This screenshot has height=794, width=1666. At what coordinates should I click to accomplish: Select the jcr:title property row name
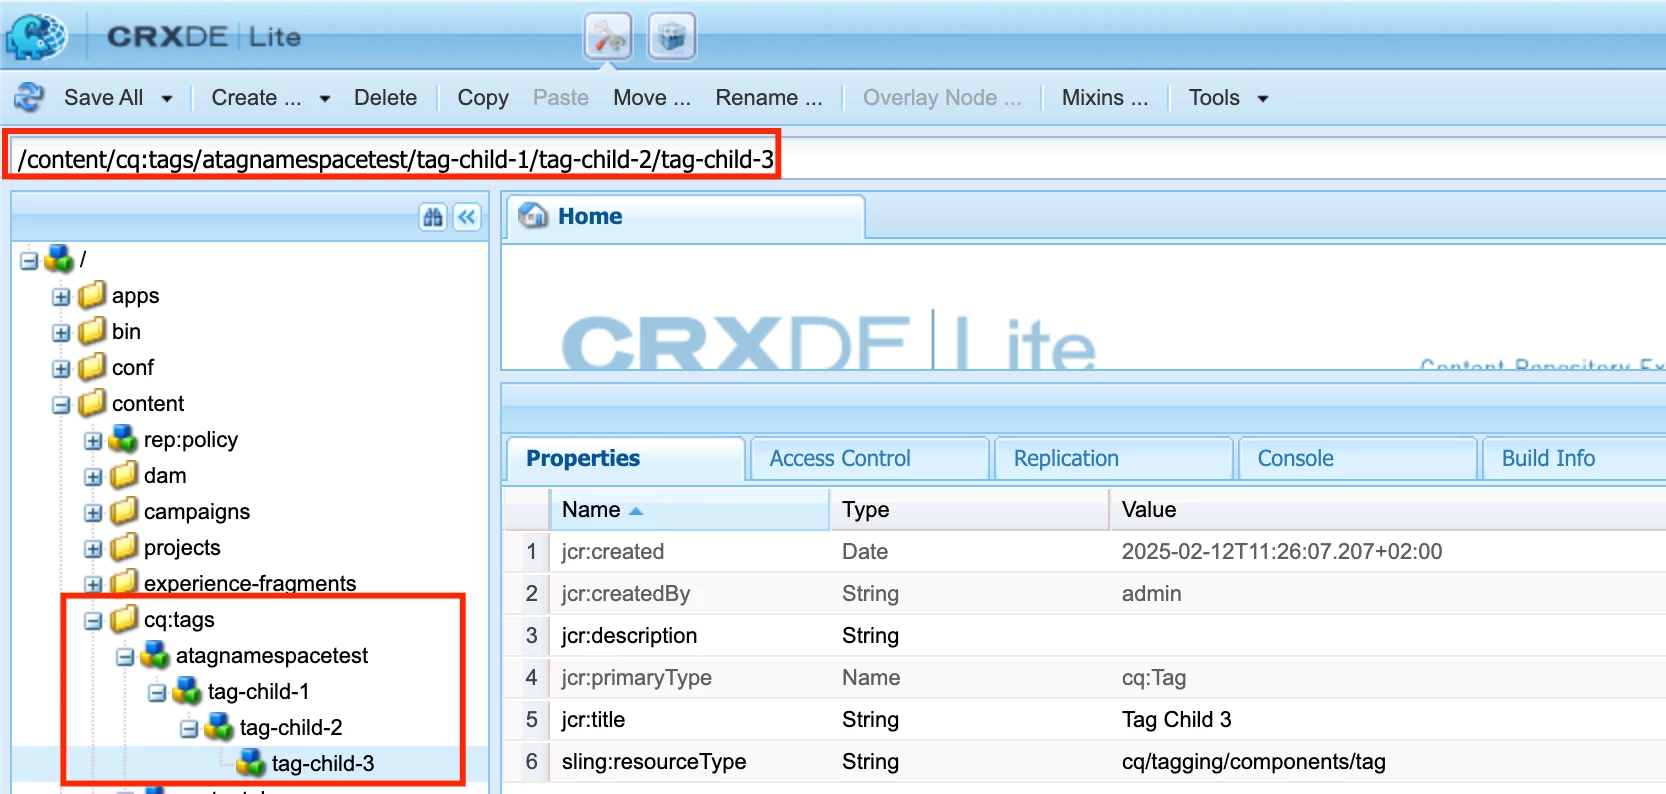(x=593, y=720)
